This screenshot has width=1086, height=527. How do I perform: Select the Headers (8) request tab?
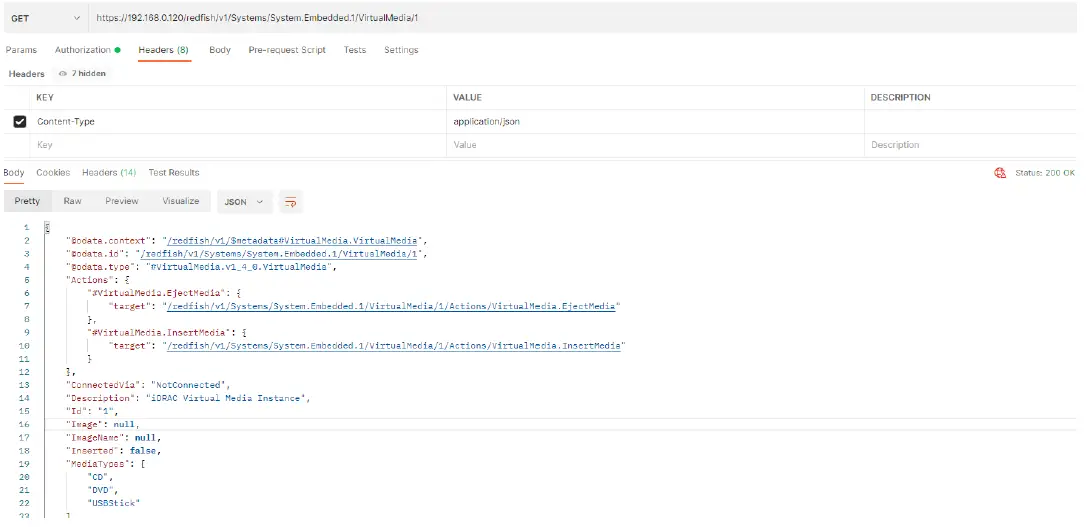pyautogui.click(x=163, y=50)
